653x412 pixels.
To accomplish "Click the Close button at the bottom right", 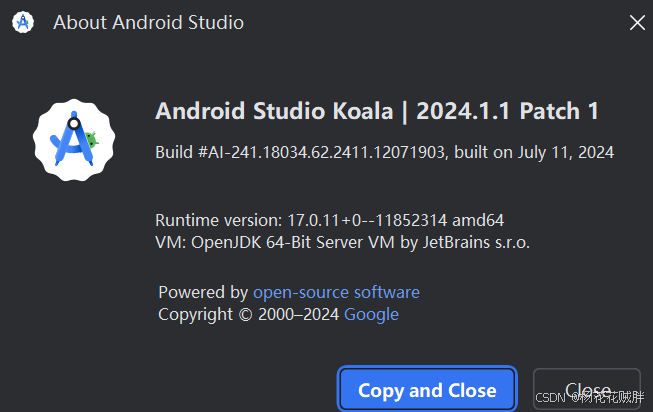I will tap(587, 390).
